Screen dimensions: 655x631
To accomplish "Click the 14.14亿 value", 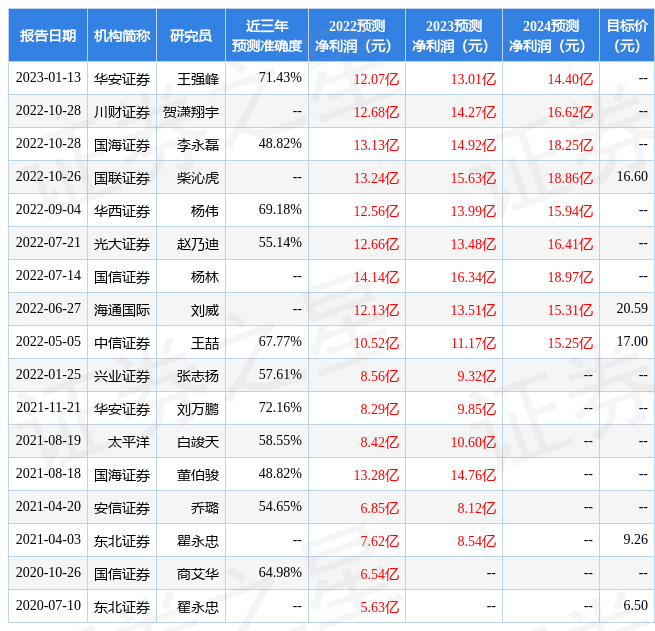I will [x=376, y=277].
